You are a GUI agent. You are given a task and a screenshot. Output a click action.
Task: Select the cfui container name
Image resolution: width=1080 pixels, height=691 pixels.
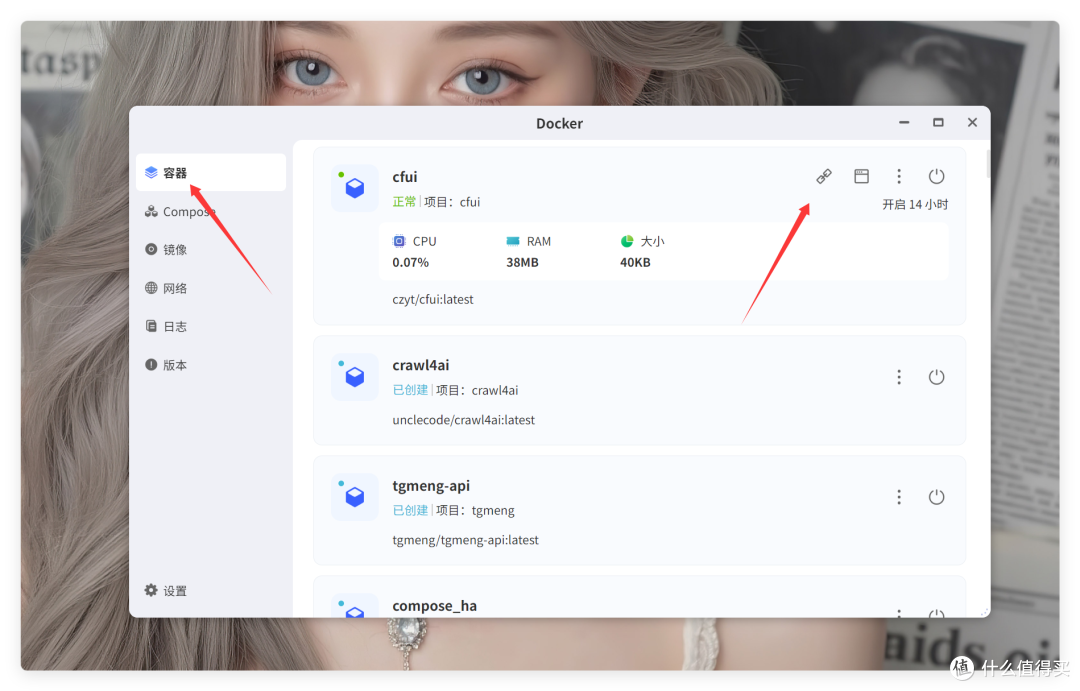pyautogui.click(x=405, y=177)
